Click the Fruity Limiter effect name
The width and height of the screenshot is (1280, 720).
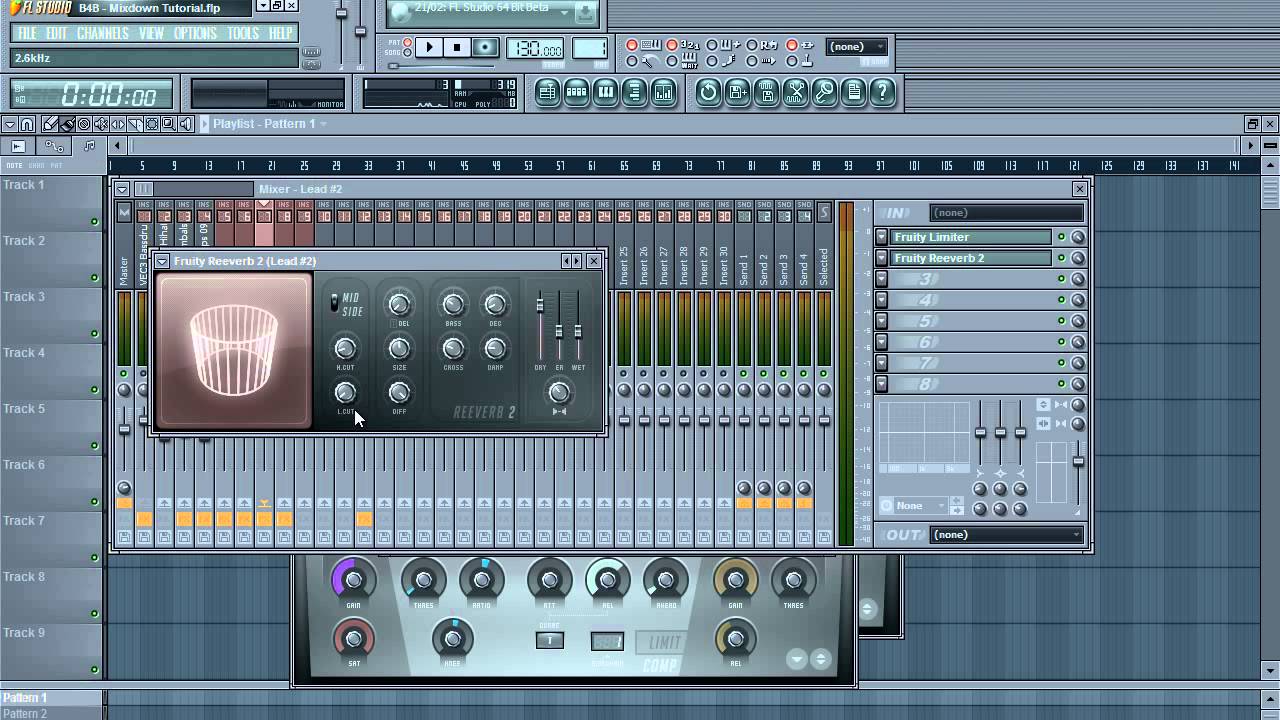(x=972, y=237)
